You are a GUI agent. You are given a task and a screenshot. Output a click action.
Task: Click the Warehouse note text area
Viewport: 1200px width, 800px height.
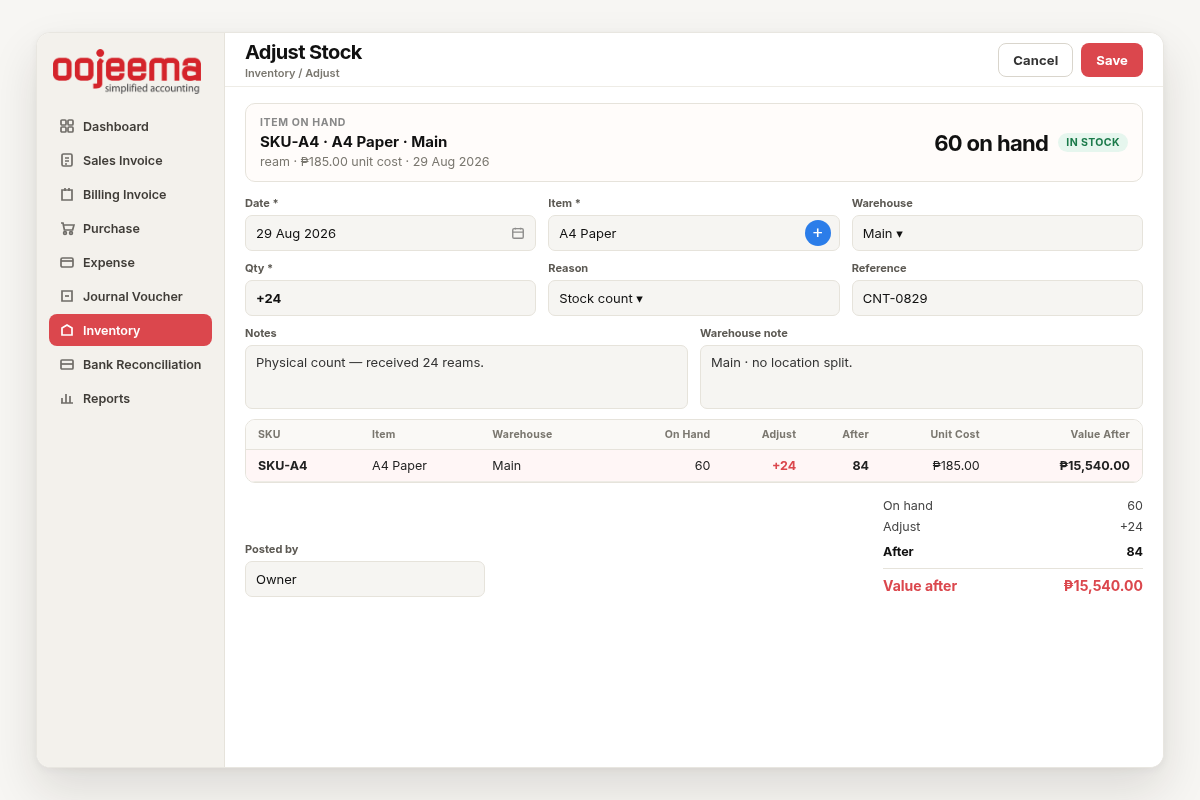921,377
